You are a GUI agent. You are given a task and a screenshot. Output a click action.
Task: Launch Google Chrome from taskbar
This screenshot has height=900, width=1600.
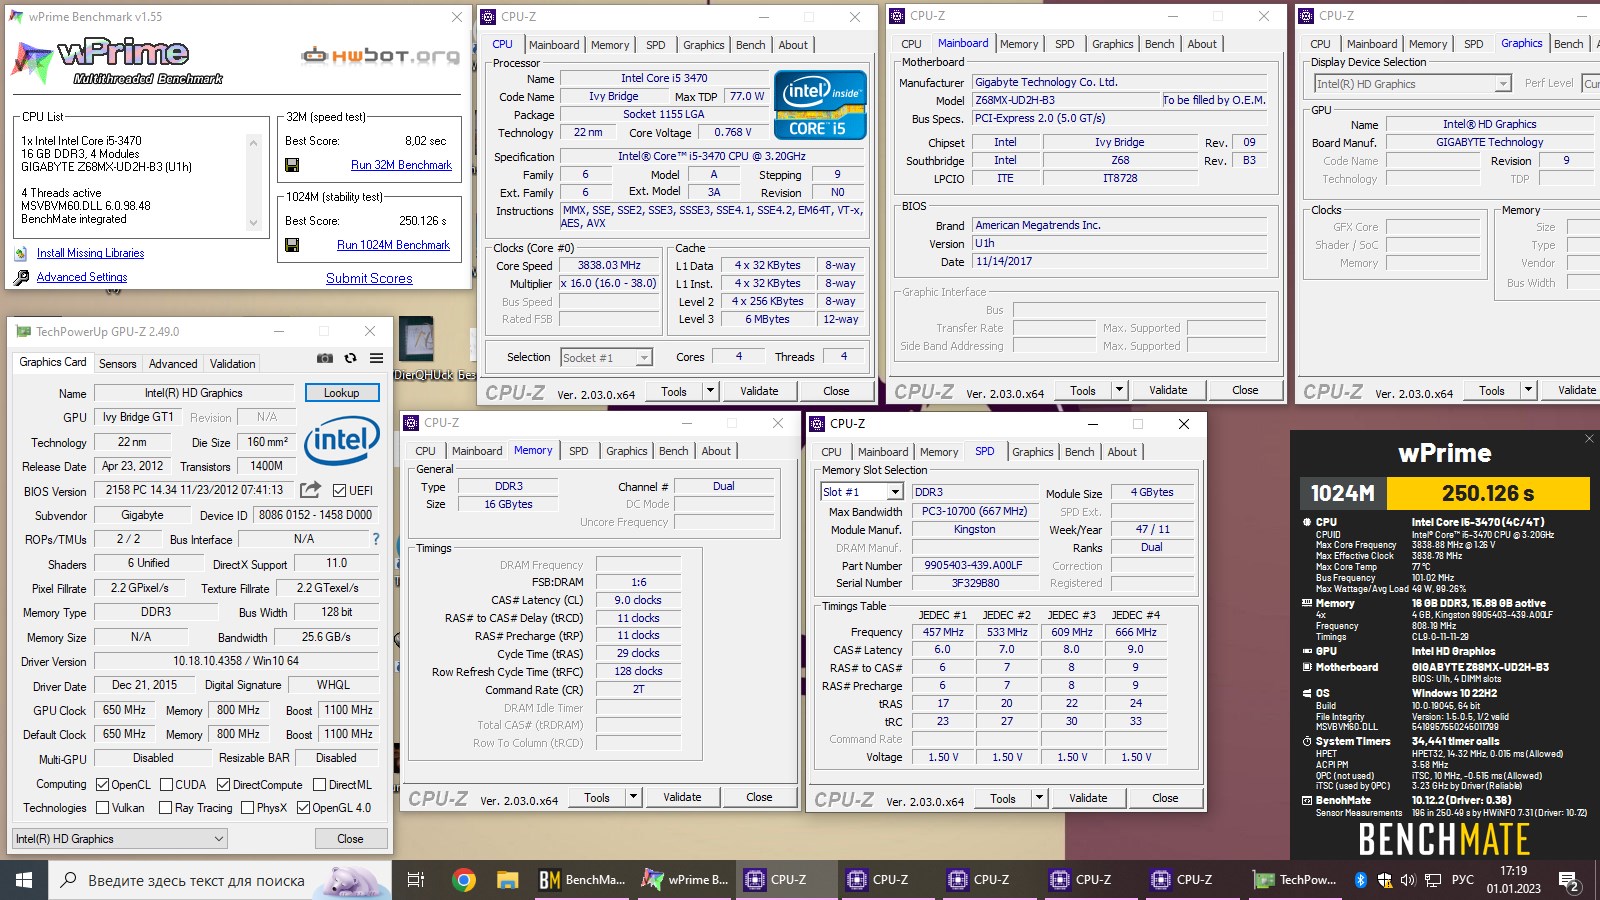click(x=463, y=880)
